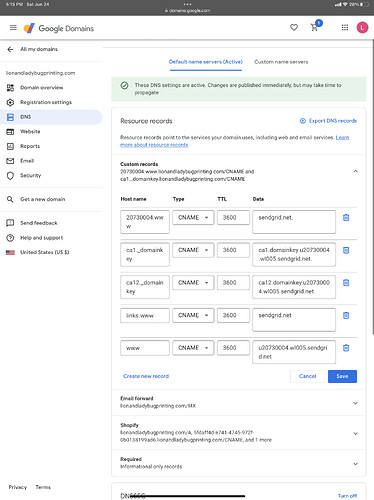The width and height of the screenshot is (374, 500).
Task: Open favorites heart icon
Action: pyautogui.click(x=294, y=28)
